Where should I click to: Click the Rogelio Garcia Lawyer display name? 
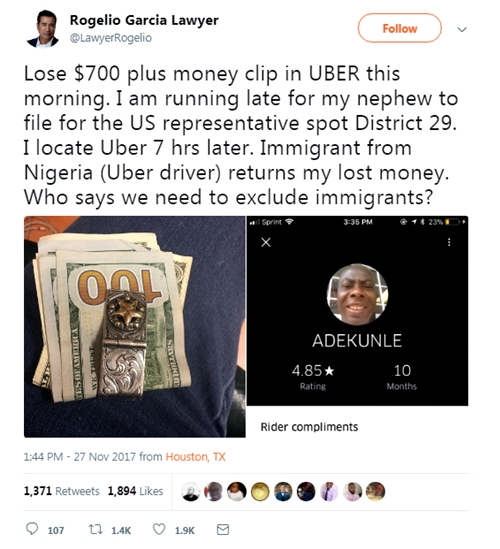point(144,20)
